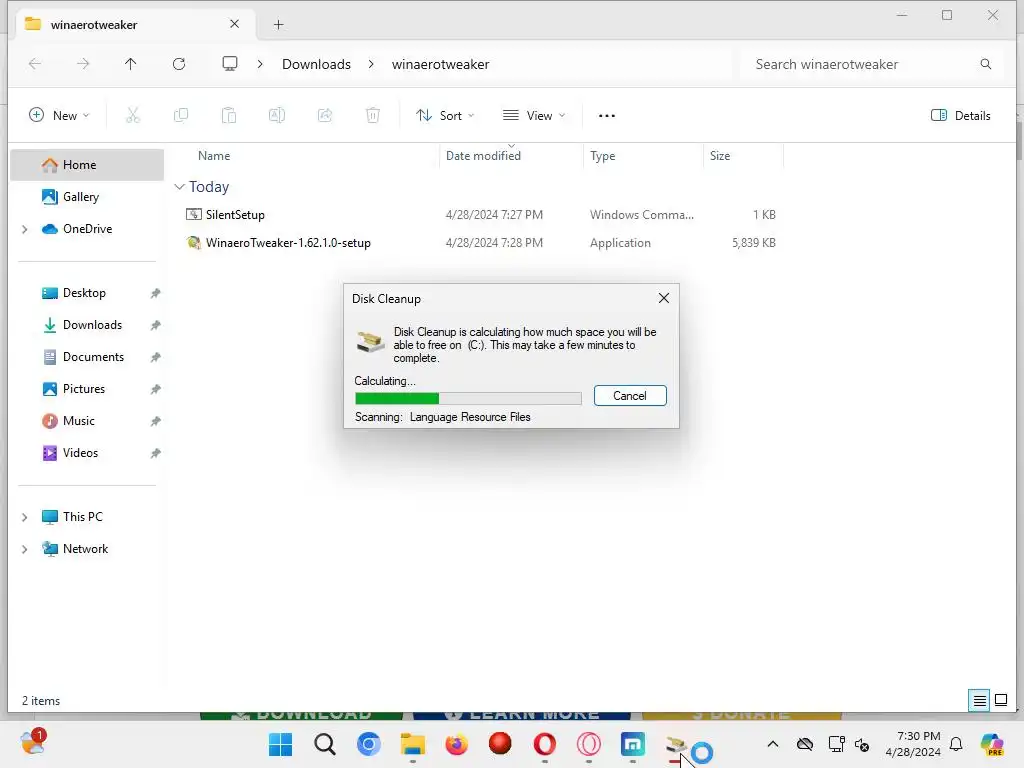Switch to large thumbnails view icon
Screen dimensions: 1024x768
(x=1001, y=701)
